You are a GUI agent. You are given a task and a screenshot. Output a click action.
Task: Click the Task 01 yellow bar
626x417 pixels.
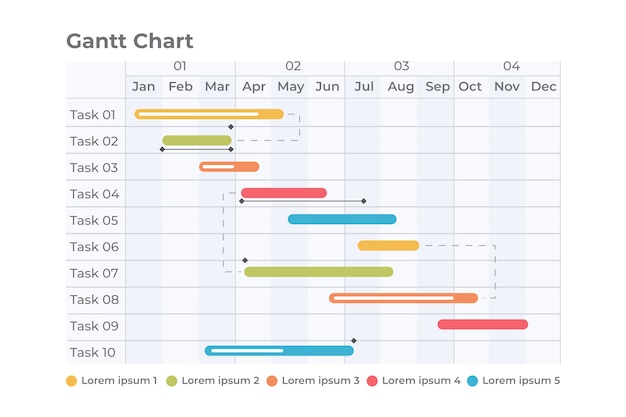tap(209, 114)
